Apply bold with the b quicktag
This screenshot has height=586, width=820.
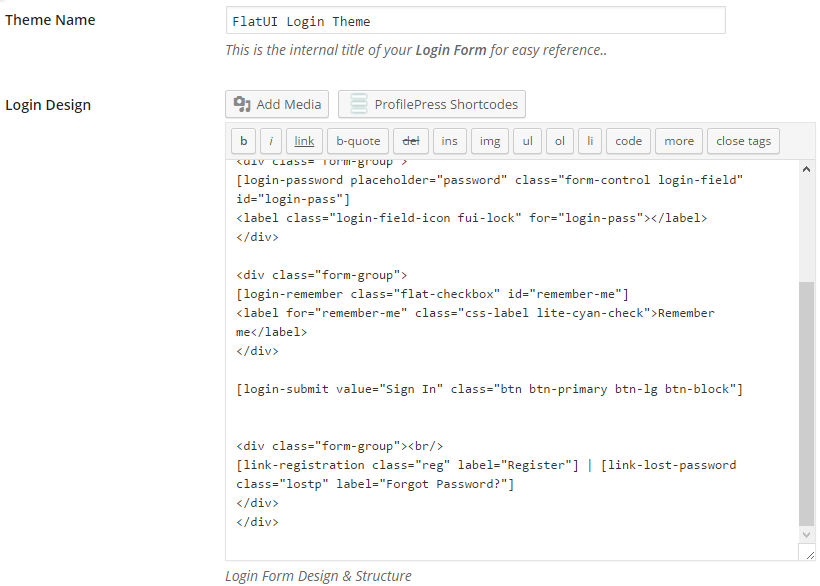tap(243, 141)
